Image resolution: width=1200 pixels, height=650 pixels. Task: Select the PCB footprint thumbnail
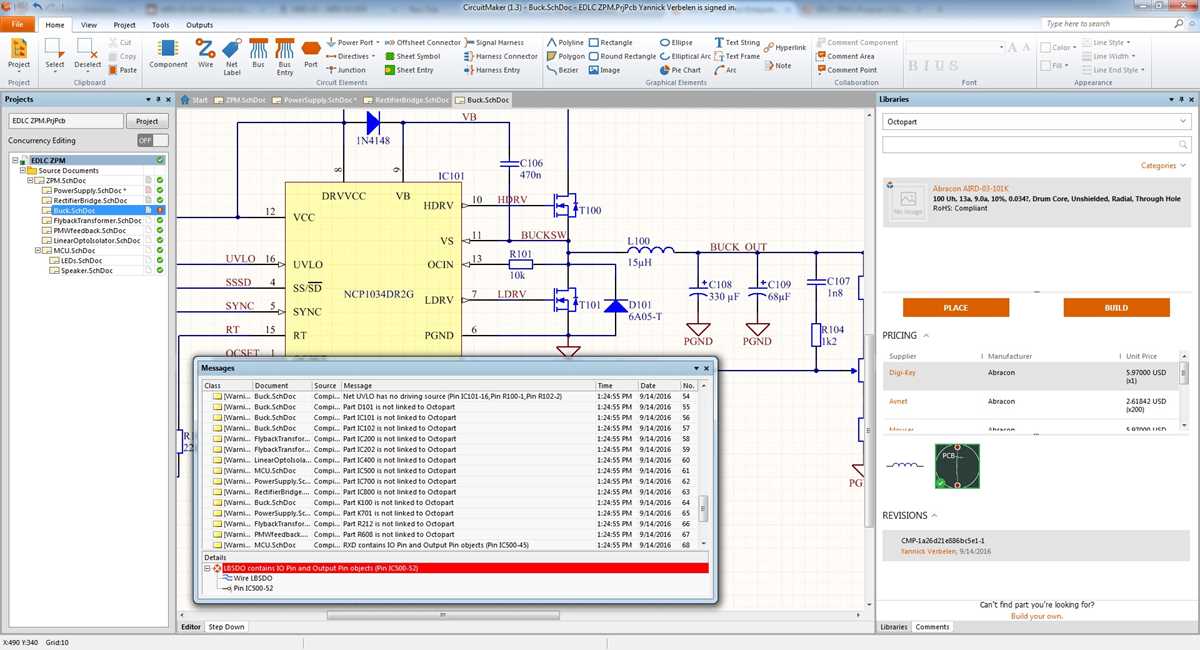[x=957, y=466]
